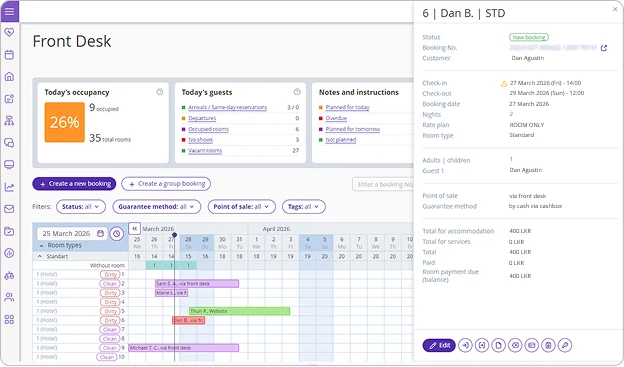Click the key icon in booking toolbar
624x367 pixels.
[x=565, y=345]
